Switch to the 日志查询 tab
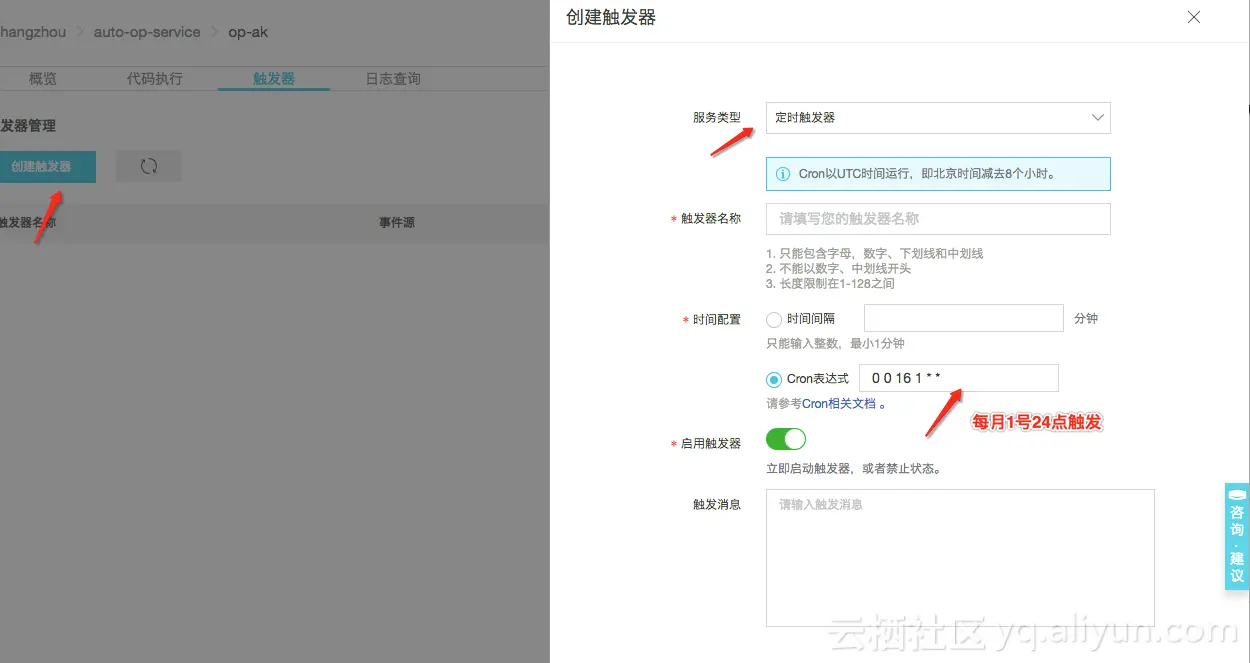 click(x=393, y=79)
